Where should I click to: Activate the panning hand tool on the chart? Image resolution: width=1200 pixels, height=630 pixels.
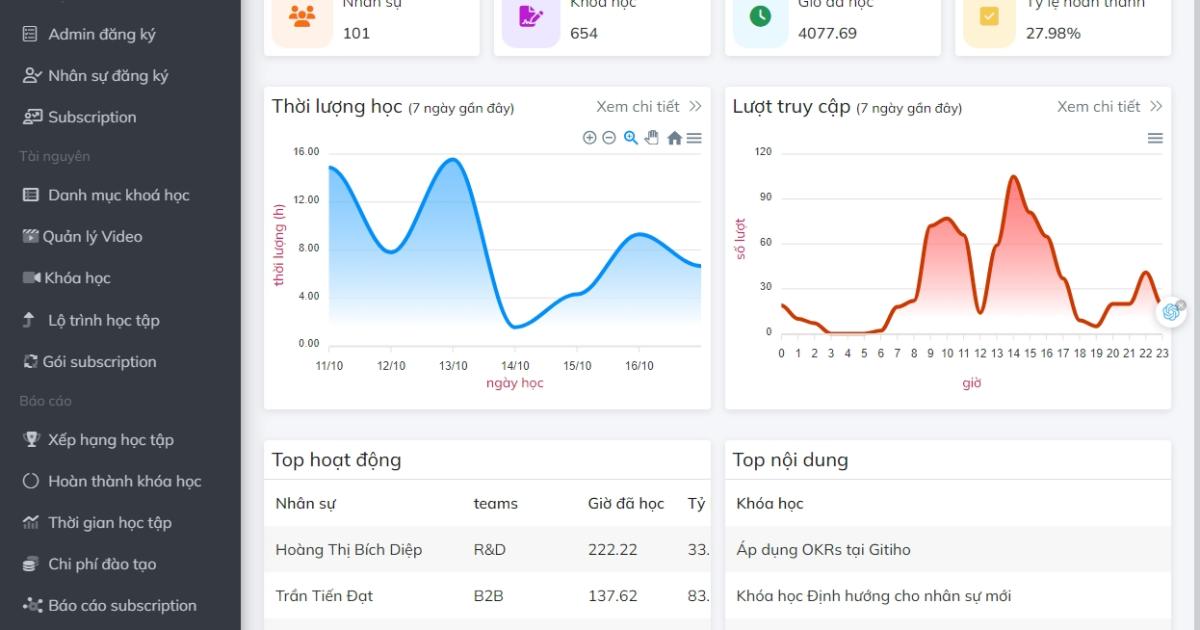click(x=652, y=138)
